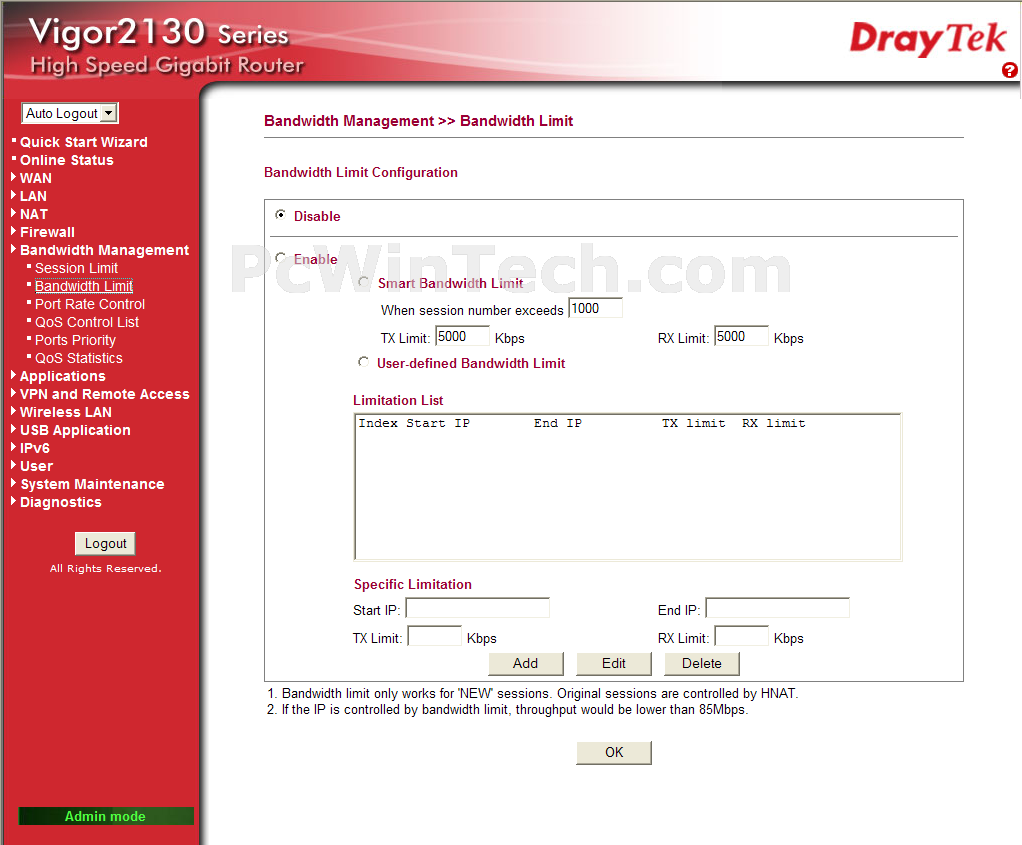Select the Enable radio button
Screen dimensions: 1022x845
[x=280, y=258]
